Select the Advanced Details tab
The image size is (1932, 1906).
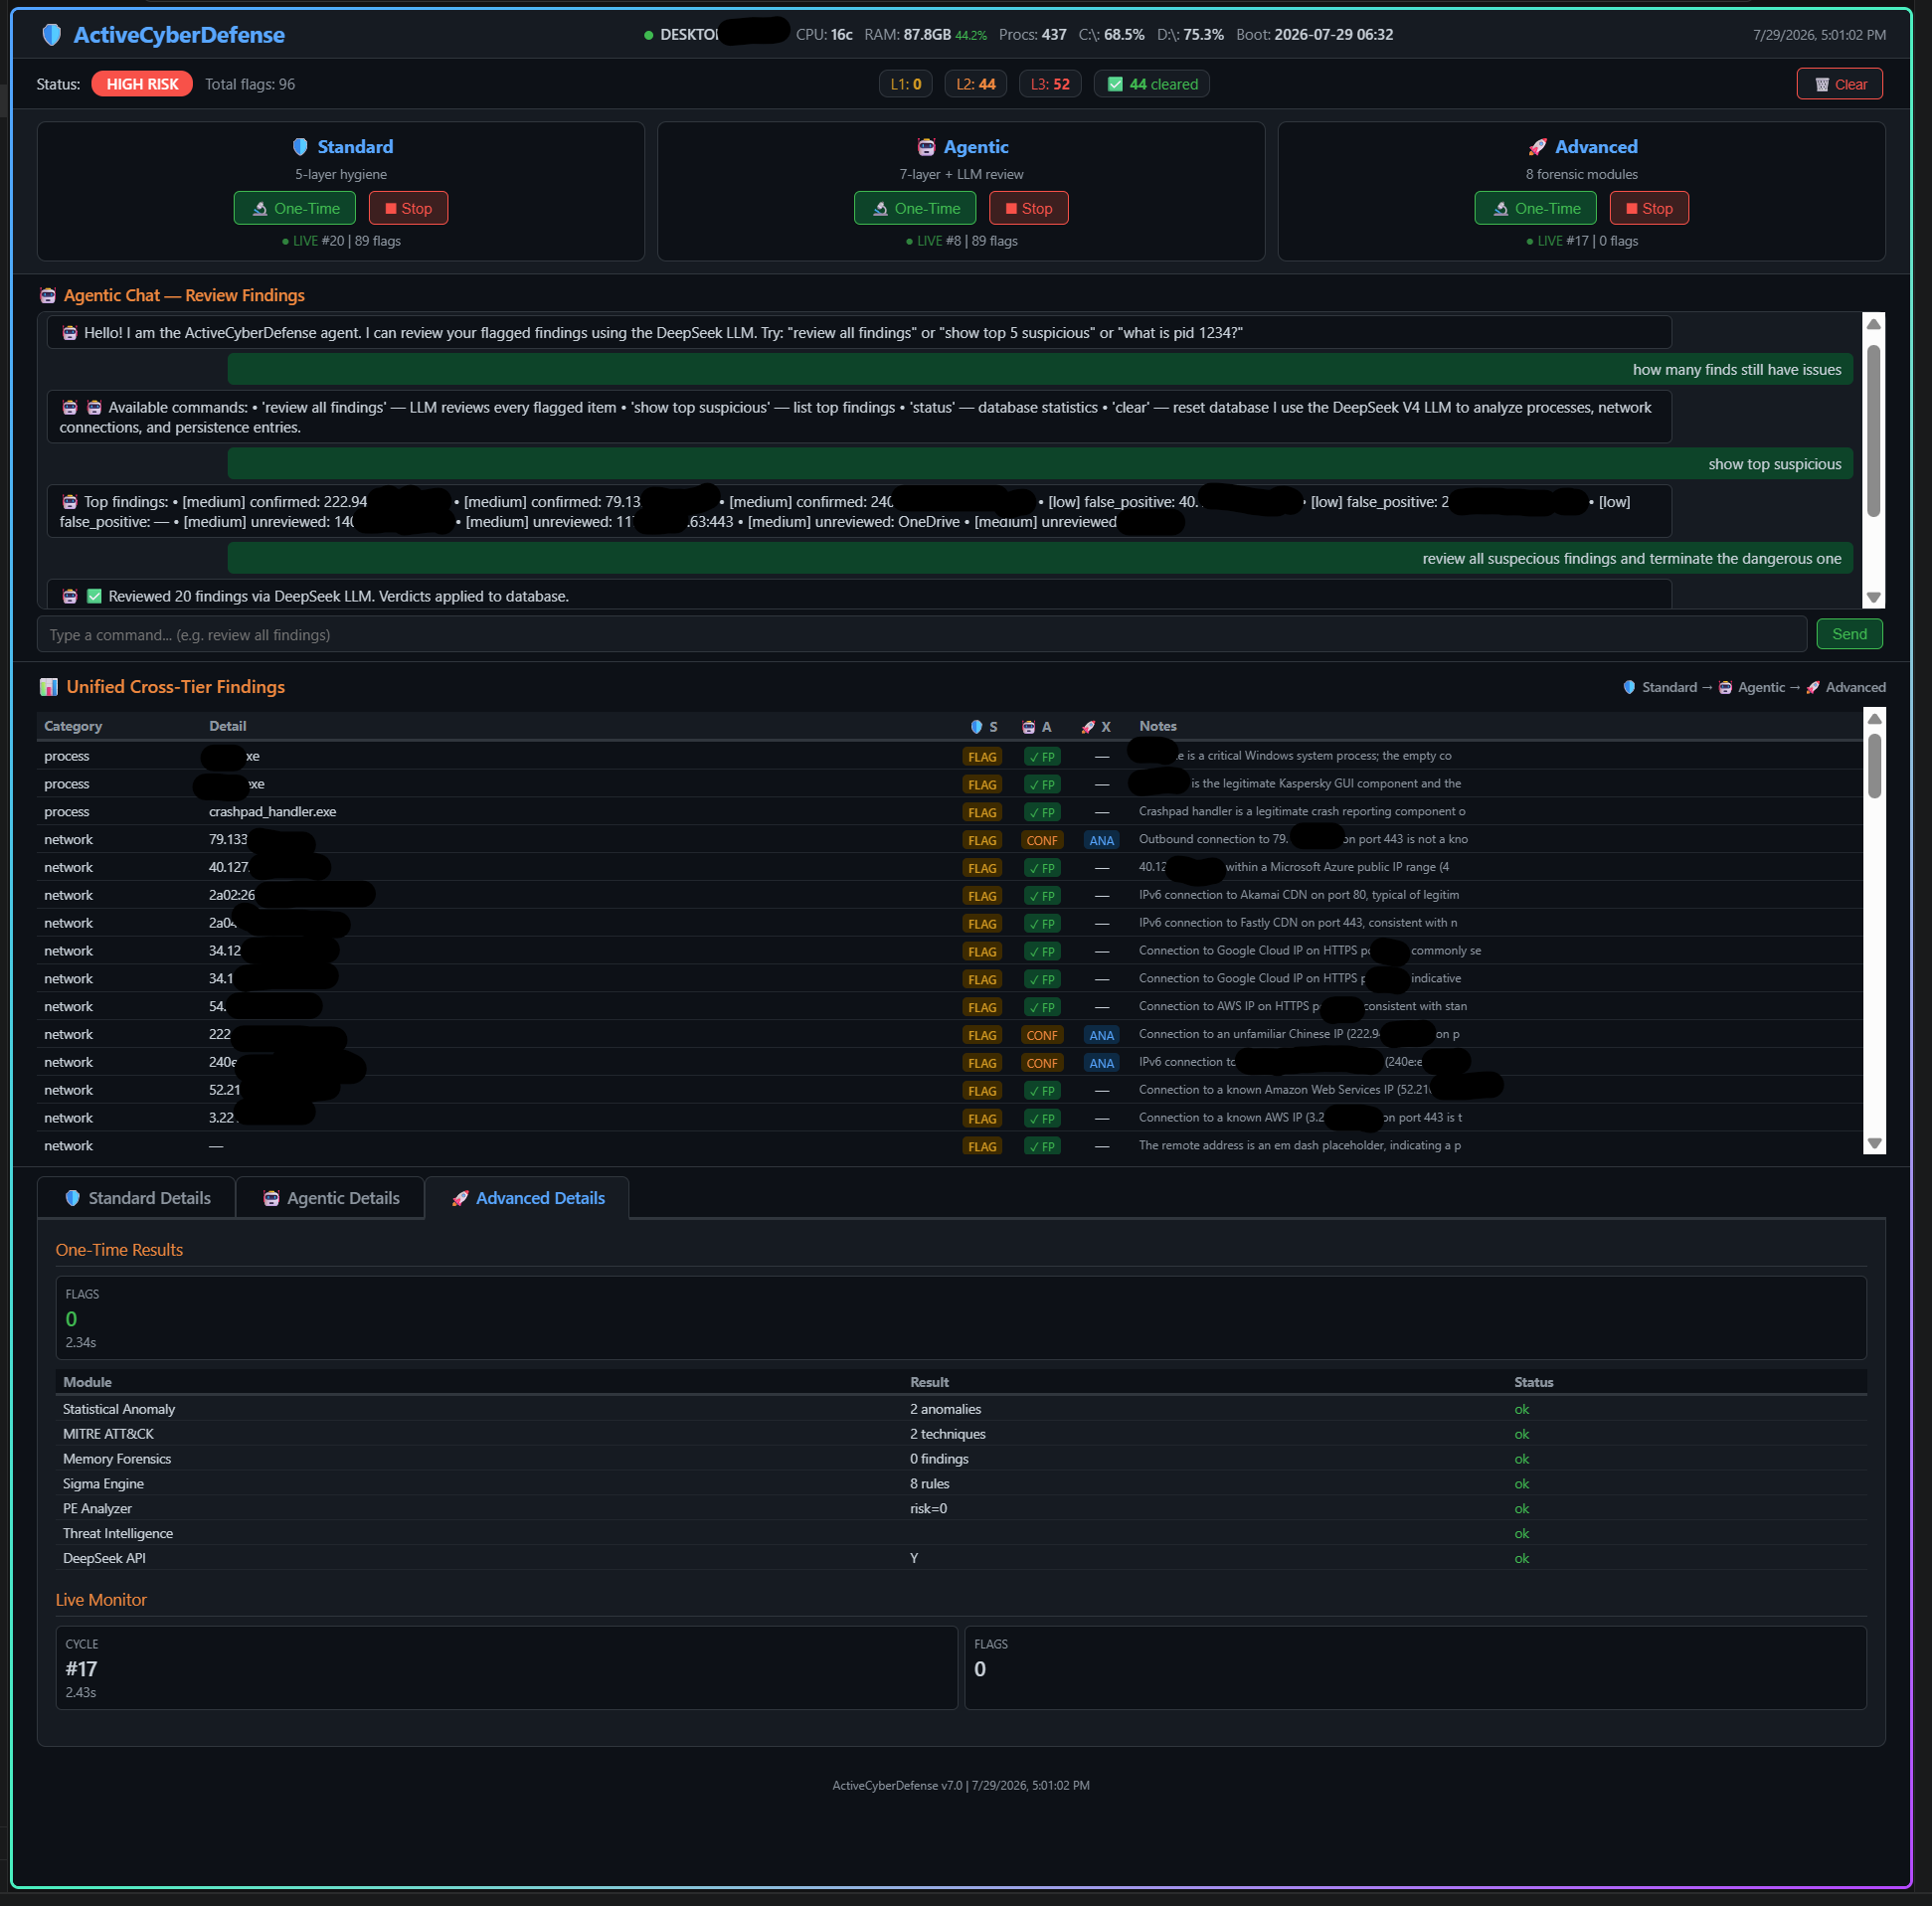(527, 1198)
